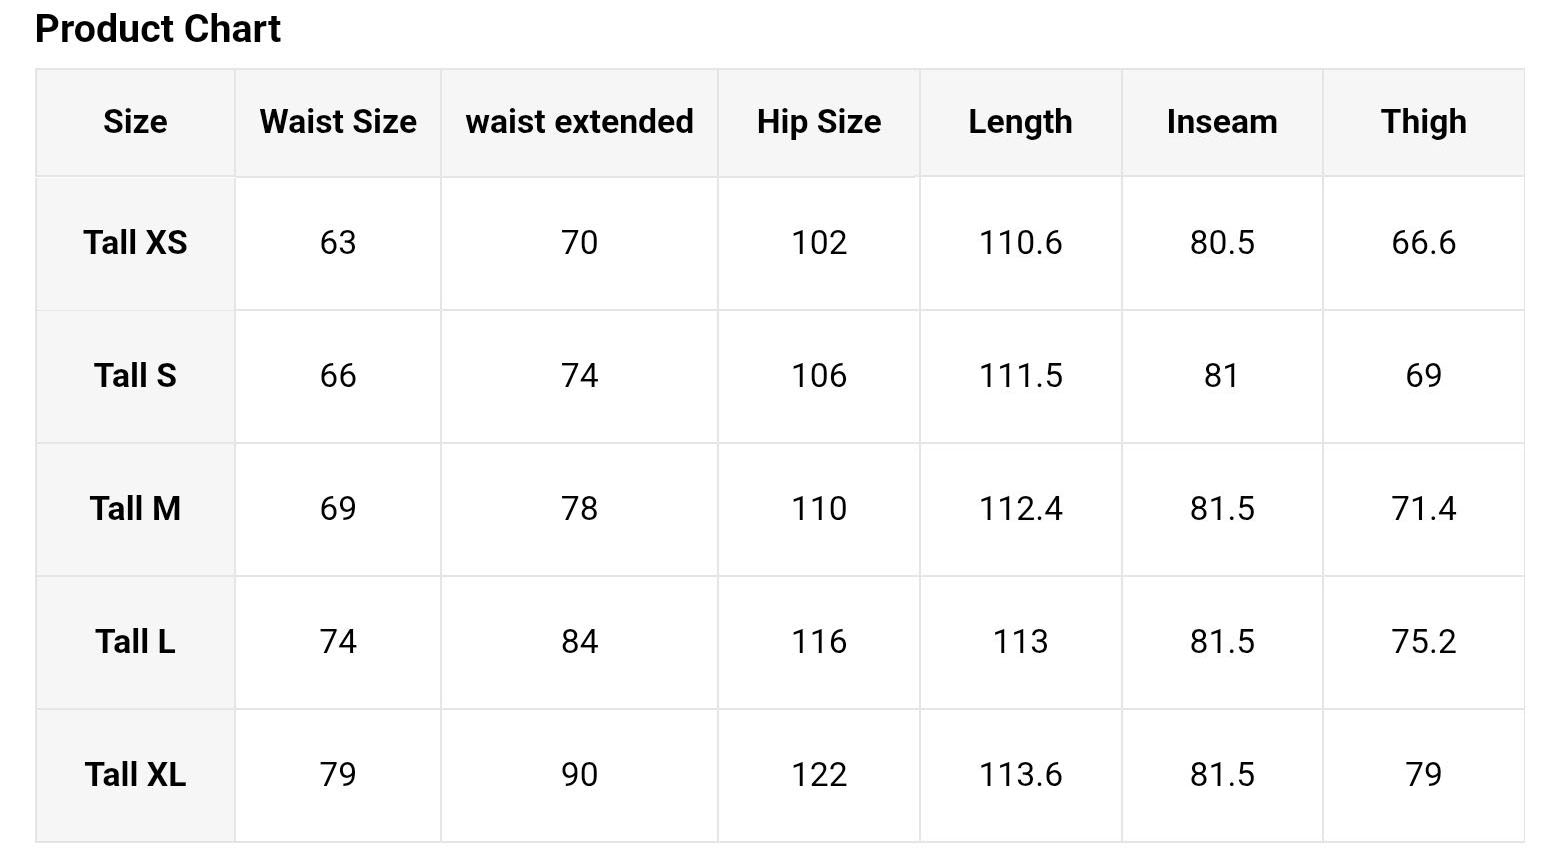The image size is (1556, 864).
Task: Select the Tall XS row label
Action: coord(135,243)
